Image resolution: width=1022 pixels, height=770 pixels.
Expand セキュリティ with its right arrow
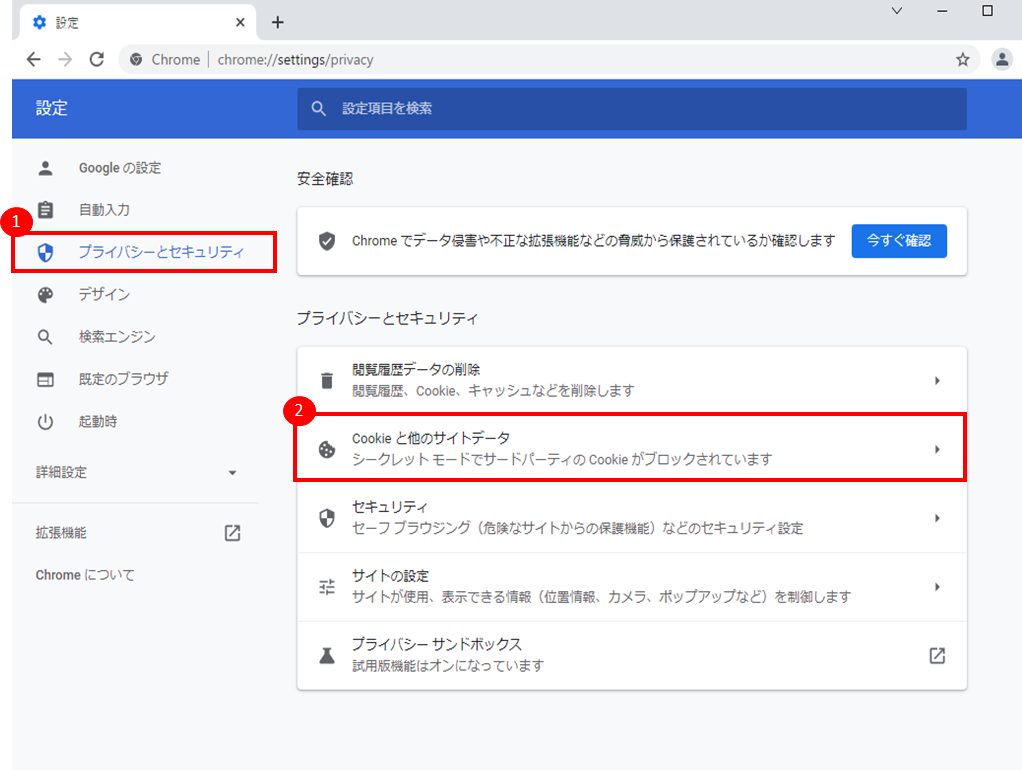[937, 518]
